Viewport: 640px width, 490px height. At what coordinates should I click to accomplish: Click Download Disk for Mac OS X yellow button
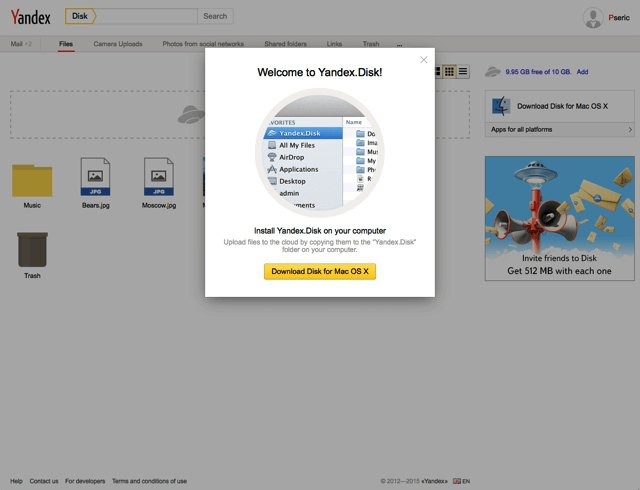tap(320, 271)
